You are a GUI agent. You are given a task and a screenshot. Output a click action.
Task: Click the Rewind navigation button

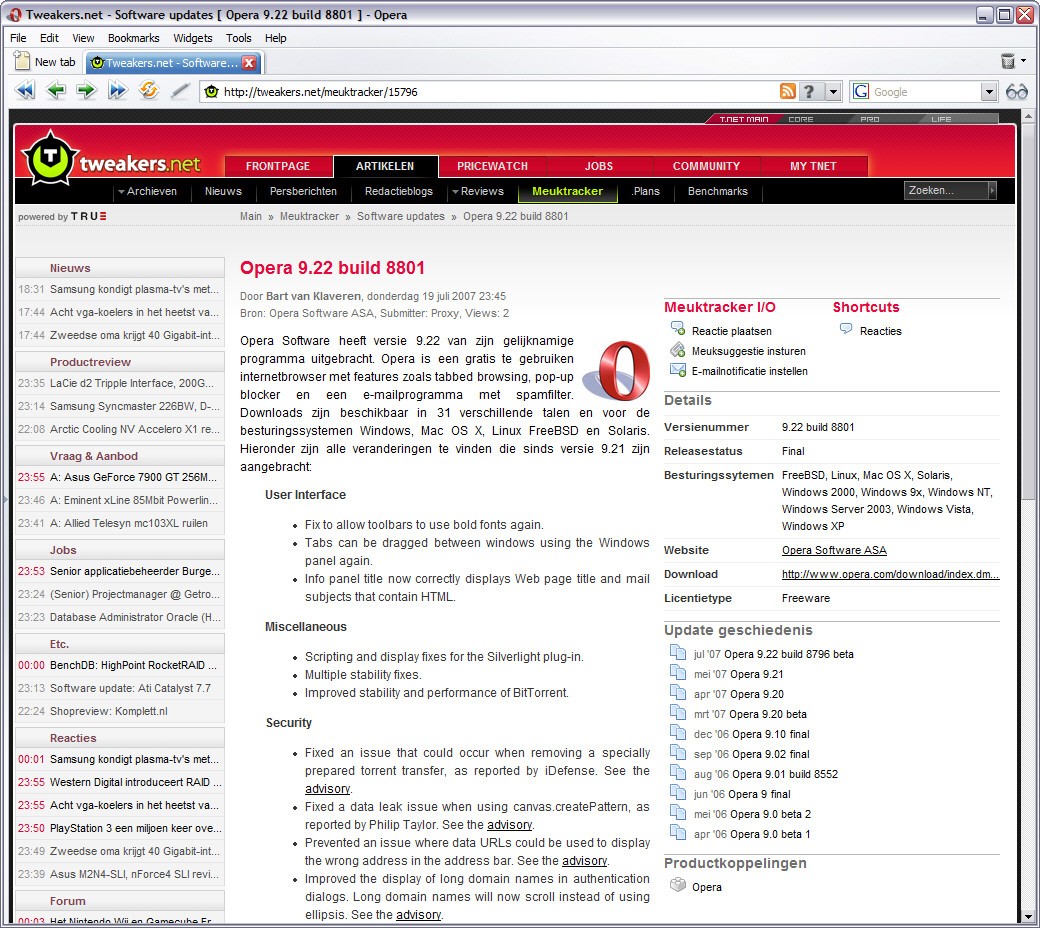click(x=25, y=90)
